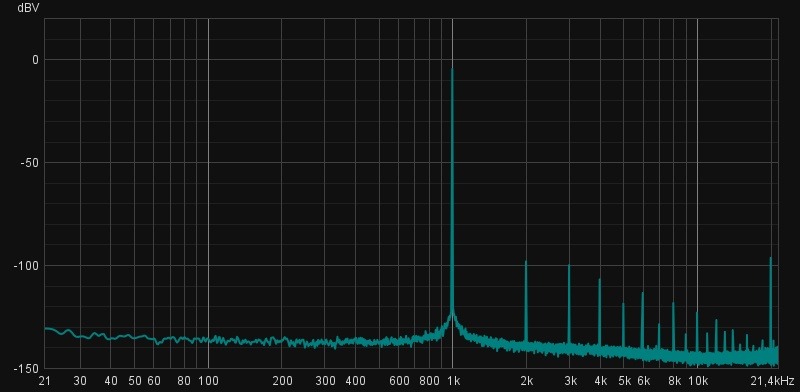
Task: Click the 1k frequency axis label
Action: click(454, 381)
